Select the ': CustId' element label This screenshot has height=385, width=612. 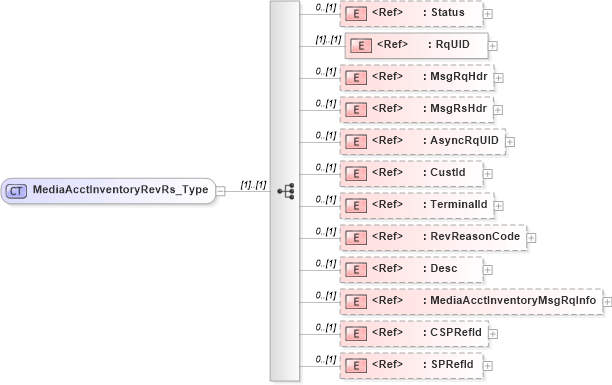pyautogui.click(x=444, y=173)
